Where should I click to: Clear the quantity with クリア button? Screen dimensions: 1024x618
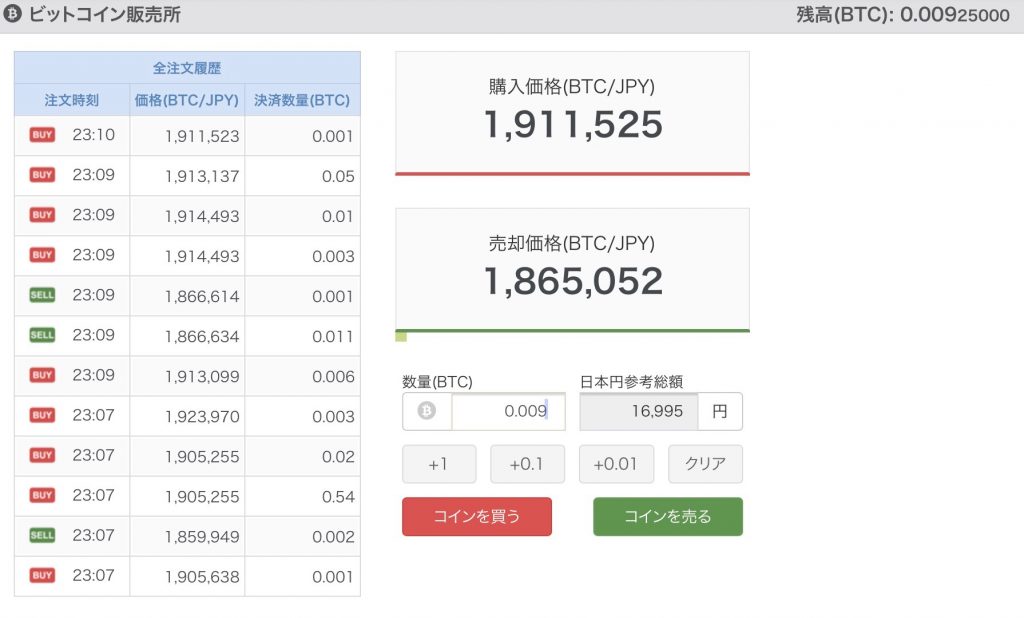[705, 464]
